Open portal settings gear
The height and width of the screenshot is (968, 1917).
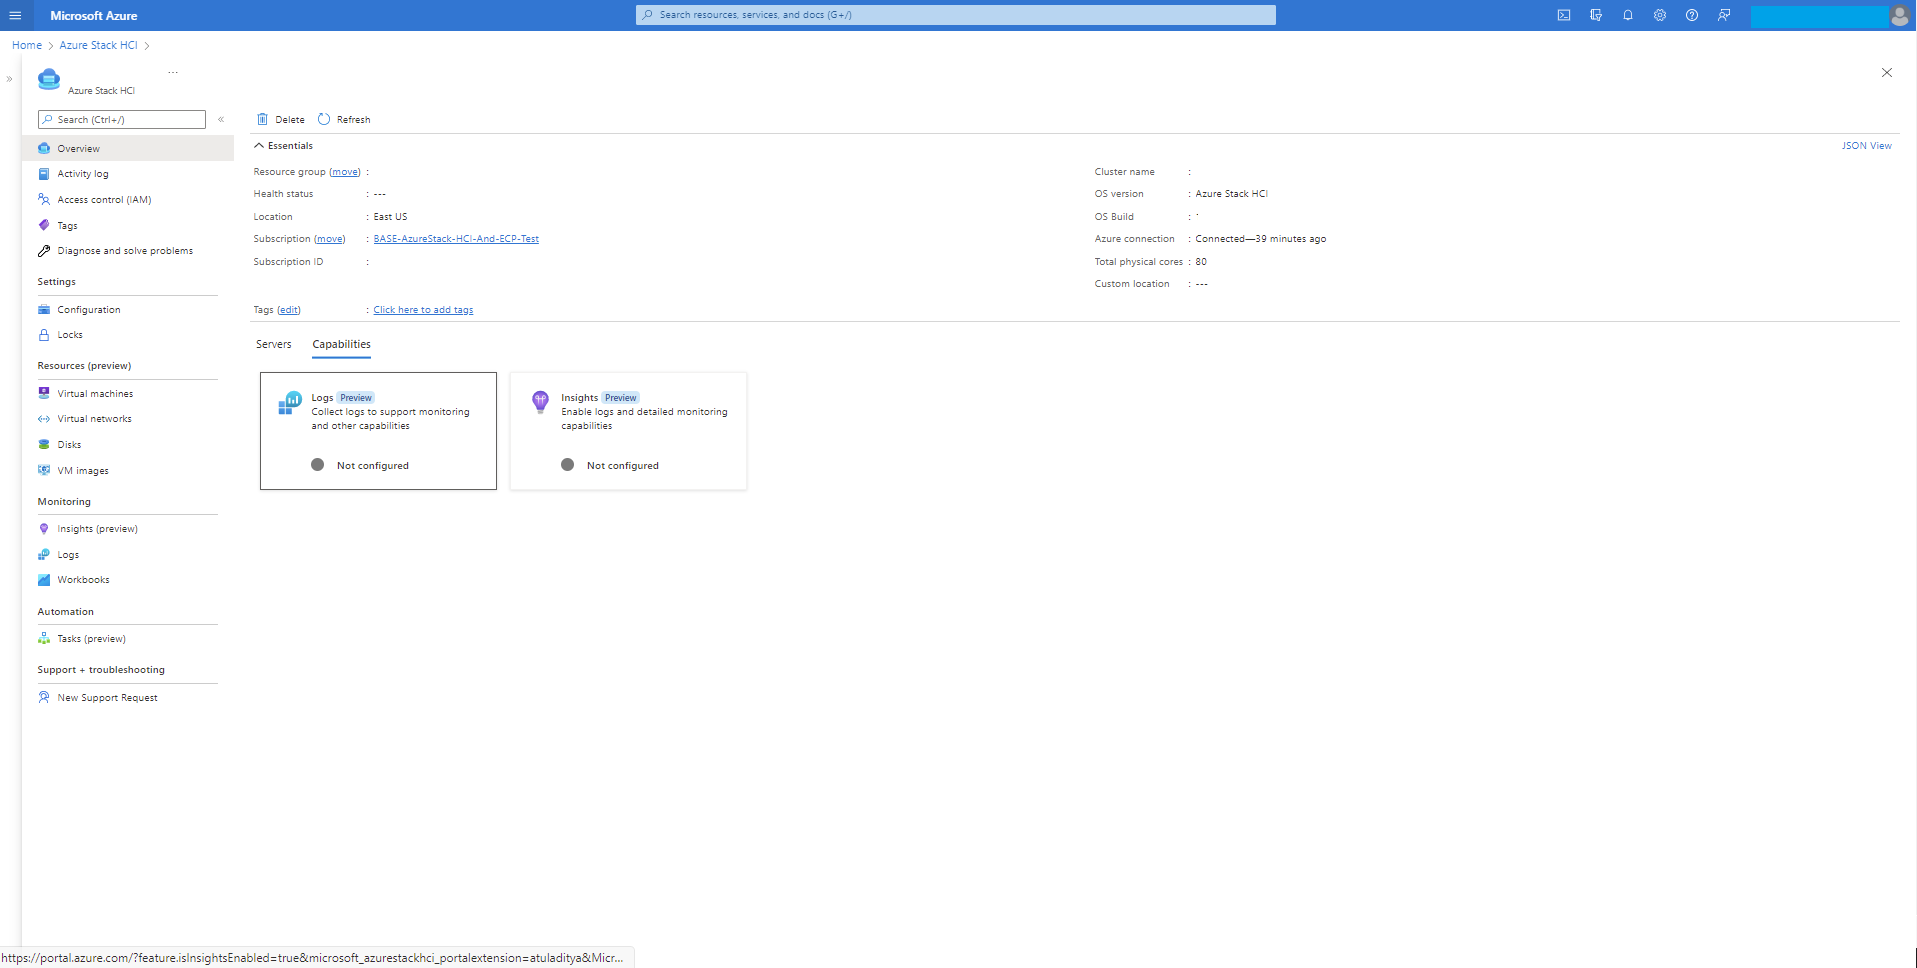coord(1660,15)
